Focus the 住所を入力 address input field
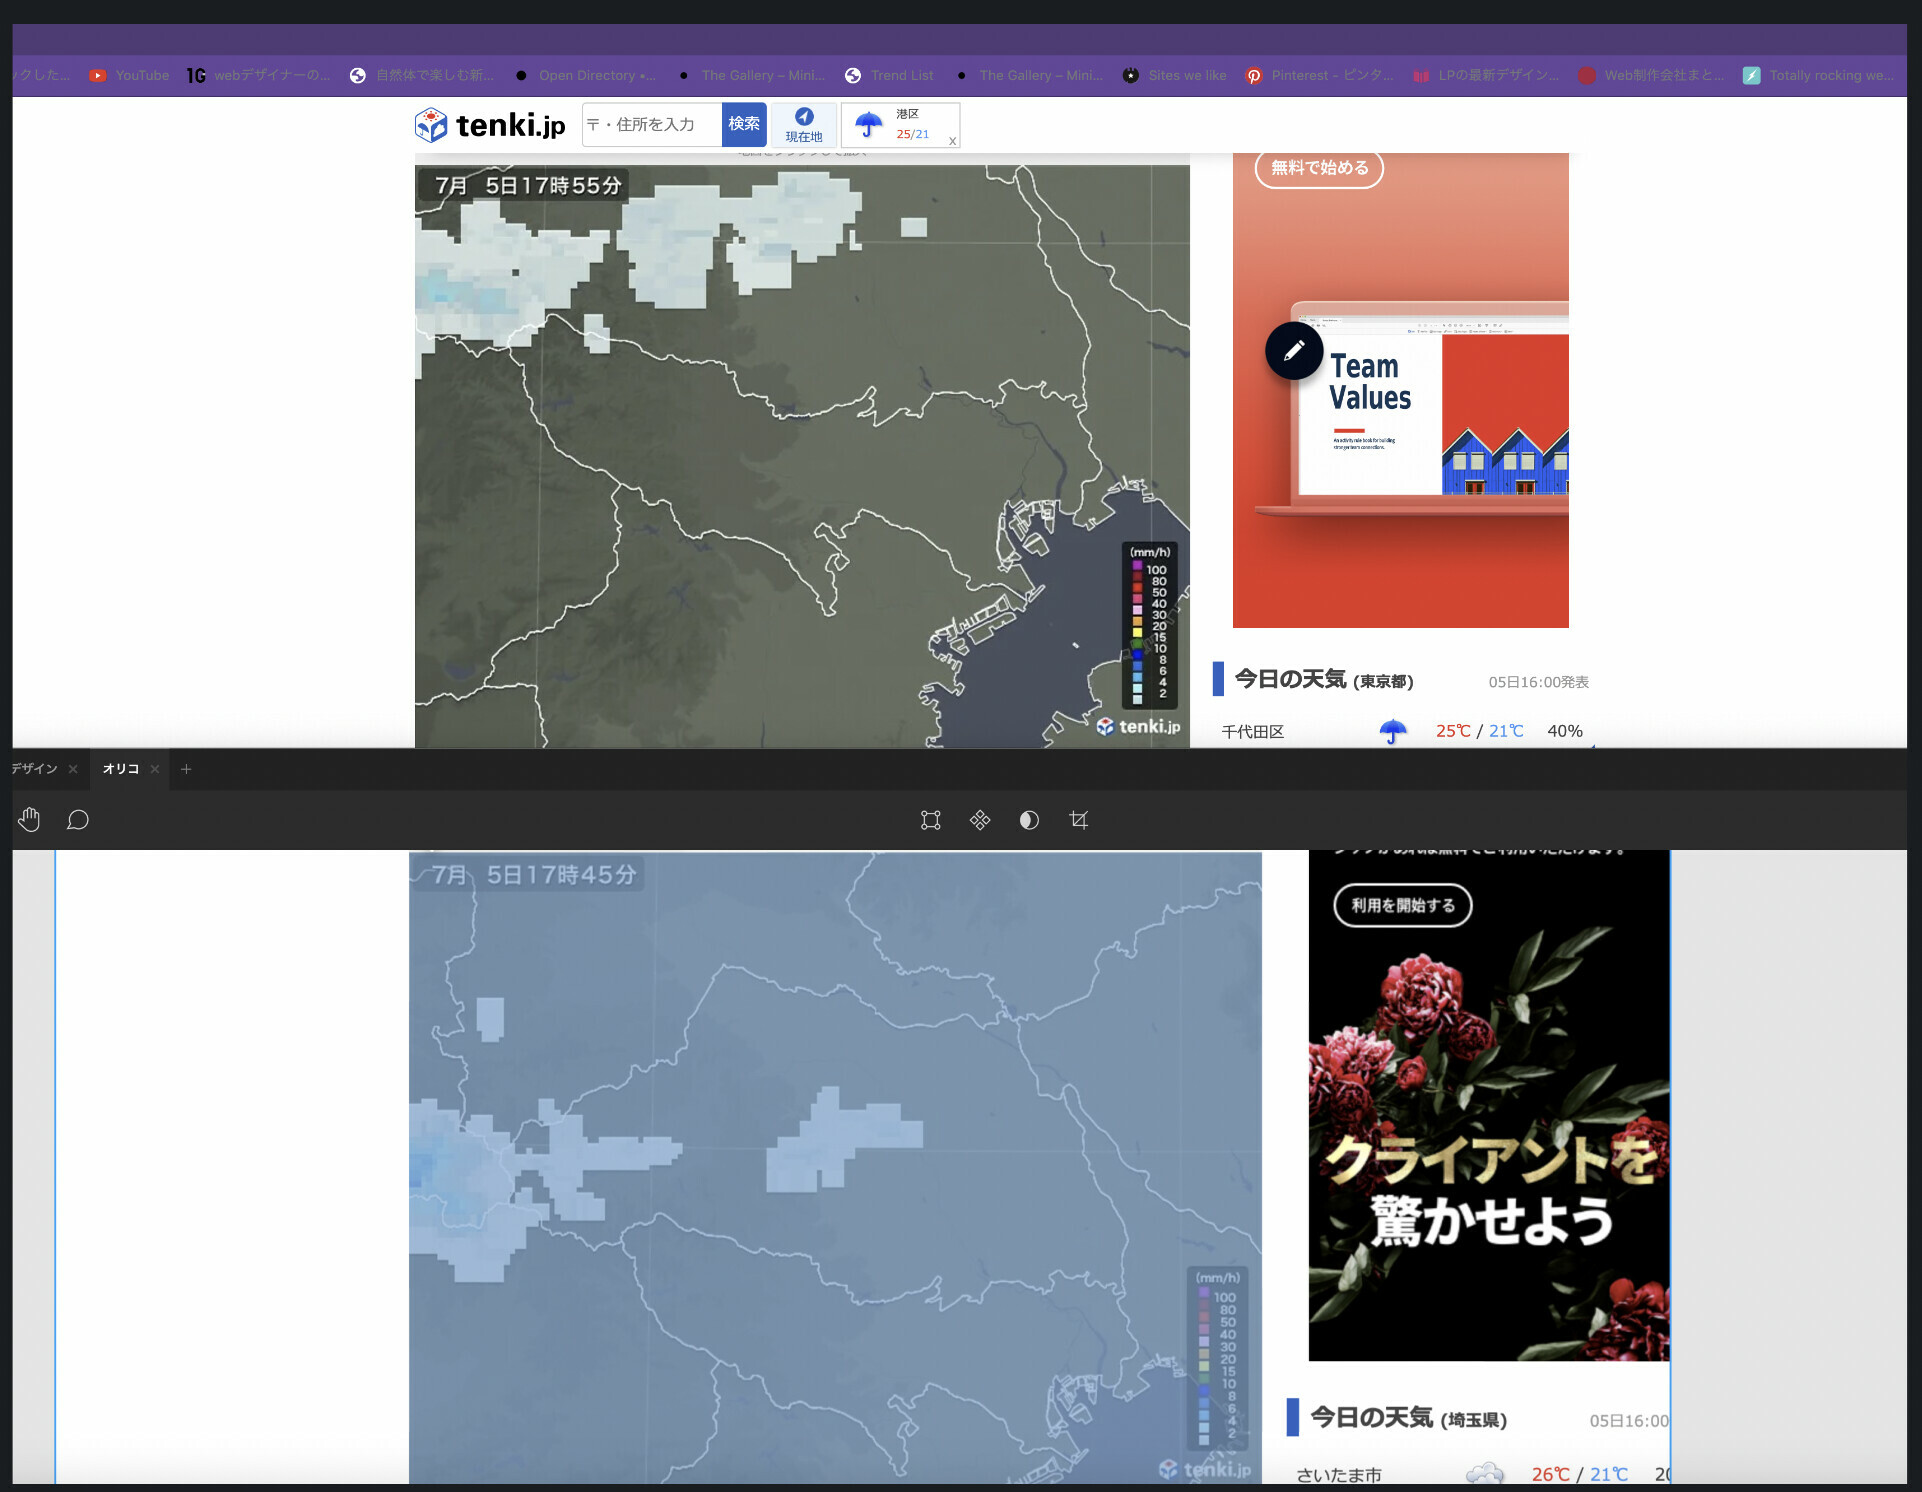 pyautogui.click(x=652, y=125)
